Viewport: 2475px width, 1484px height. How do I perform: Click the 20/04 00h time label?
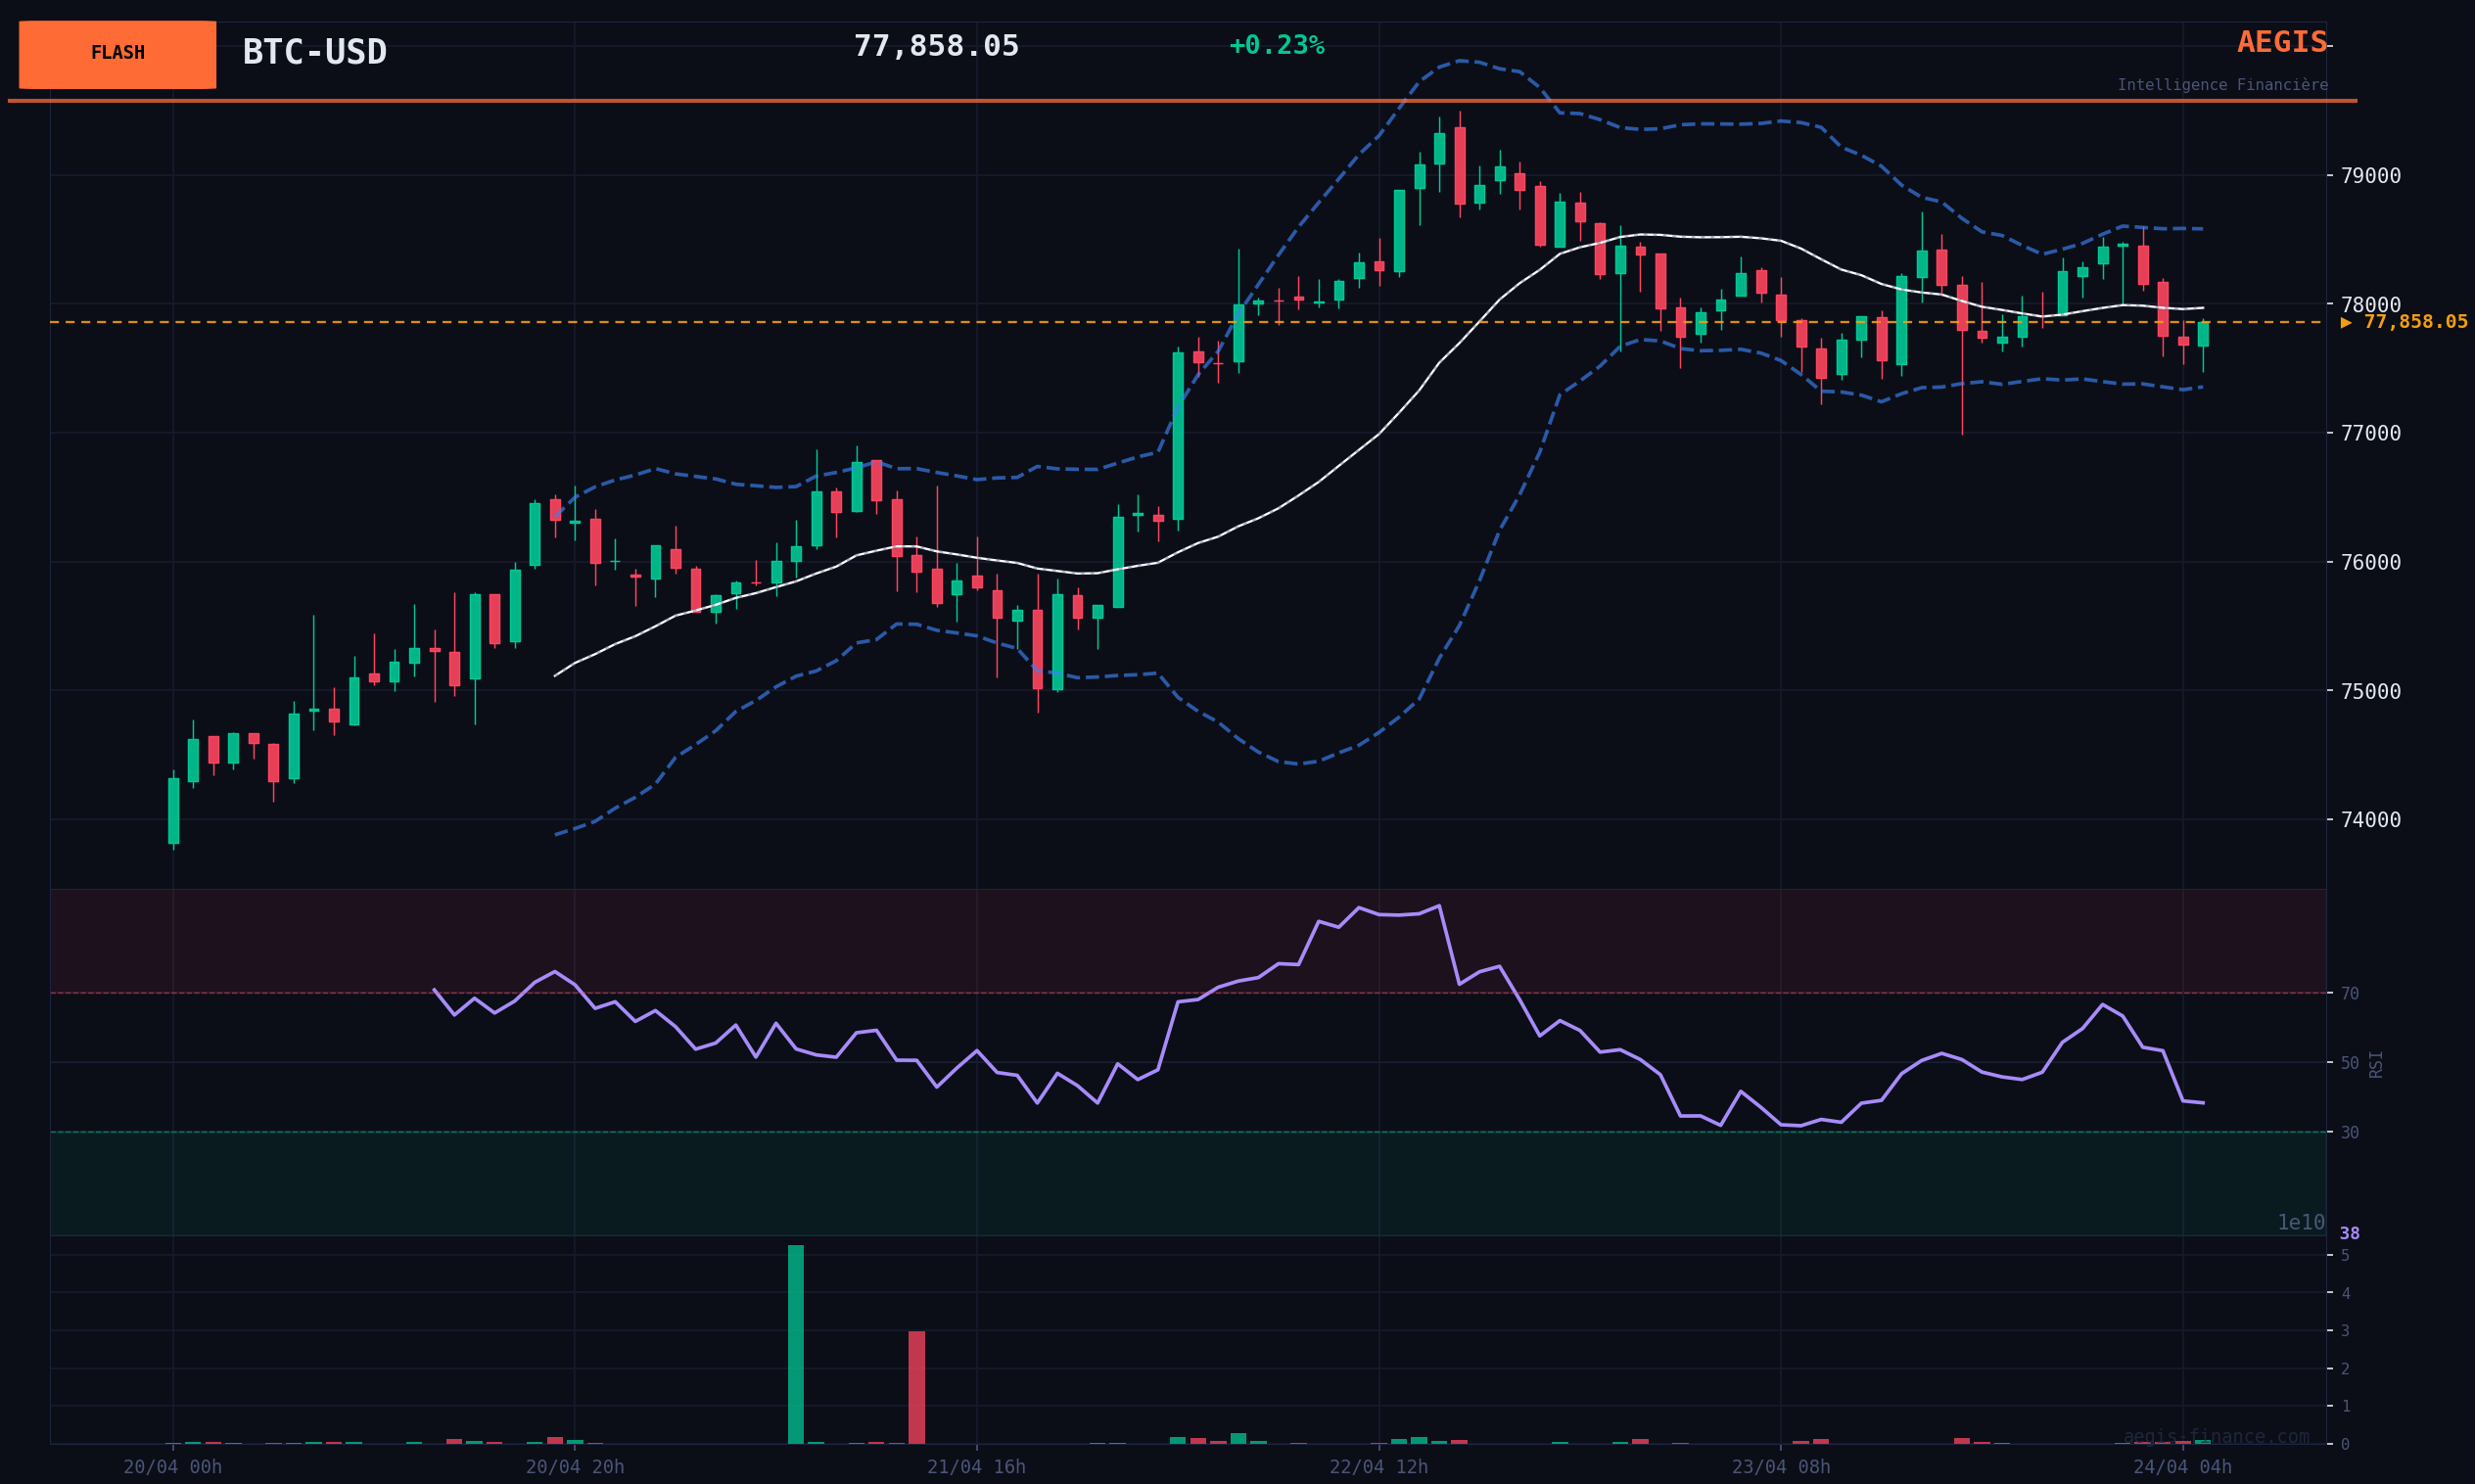coord(173,1467)
